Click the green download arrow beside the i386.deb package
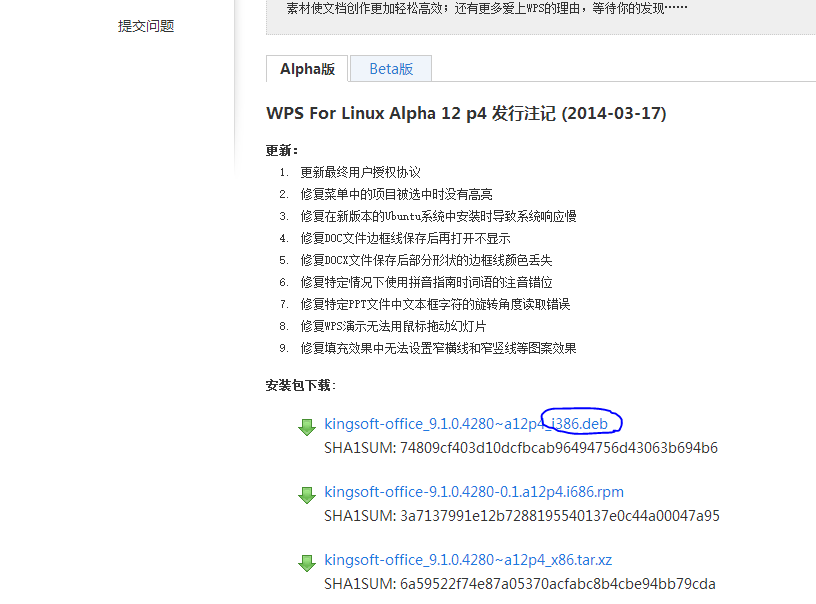This screenshot has width=816, height=604. click(307, 427)
